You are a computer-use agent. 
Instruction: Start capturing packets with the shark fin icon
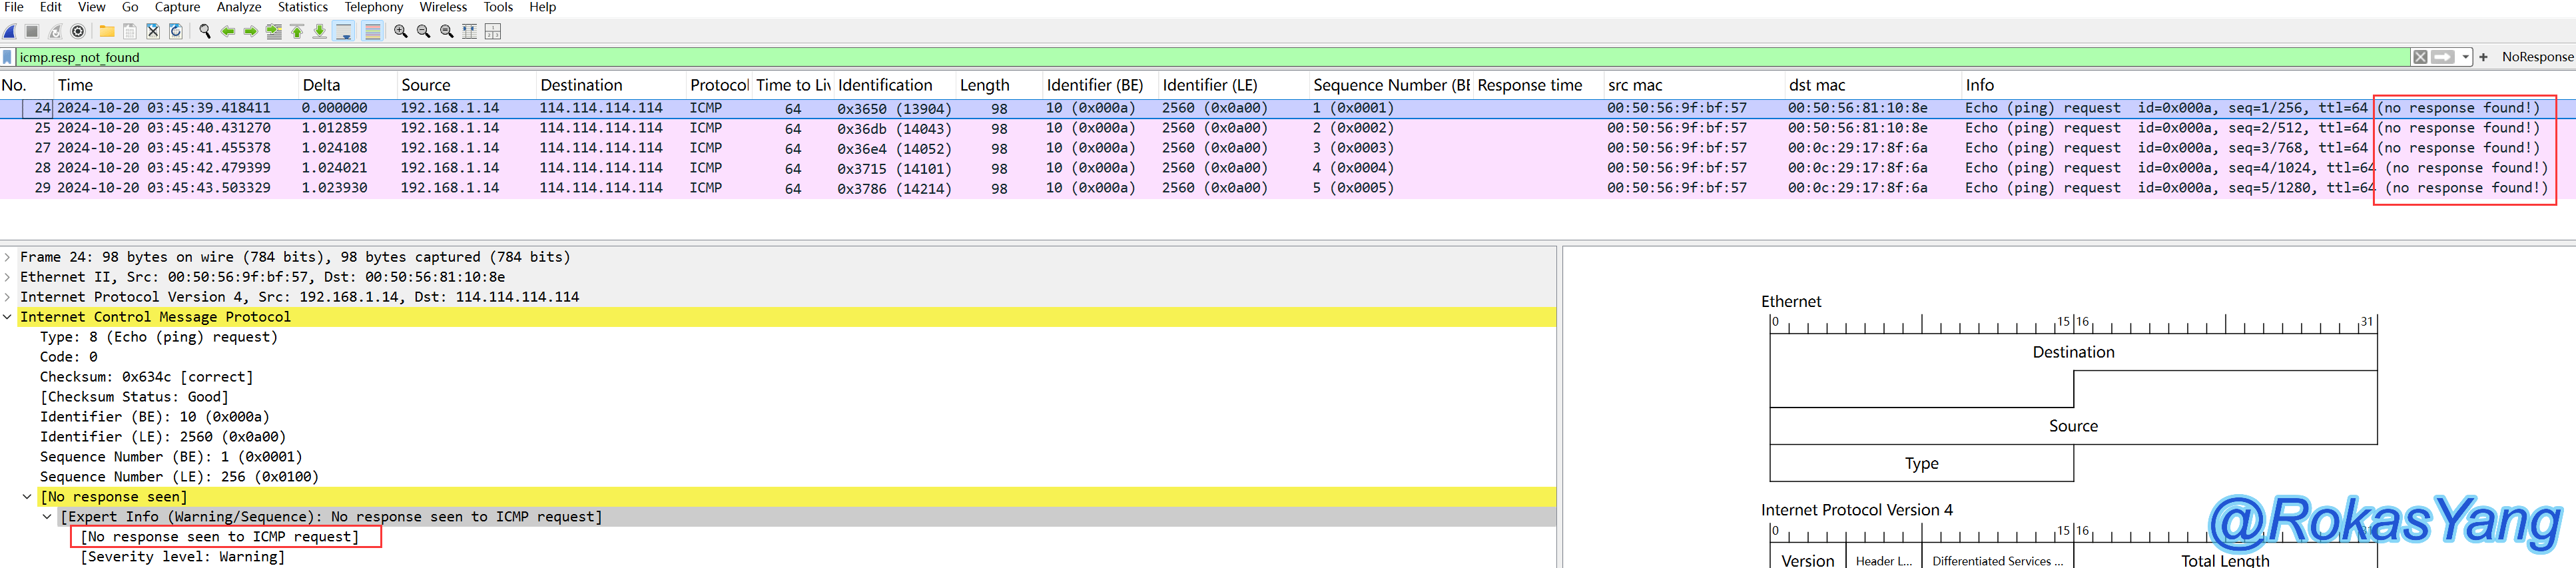coord(10,31)
